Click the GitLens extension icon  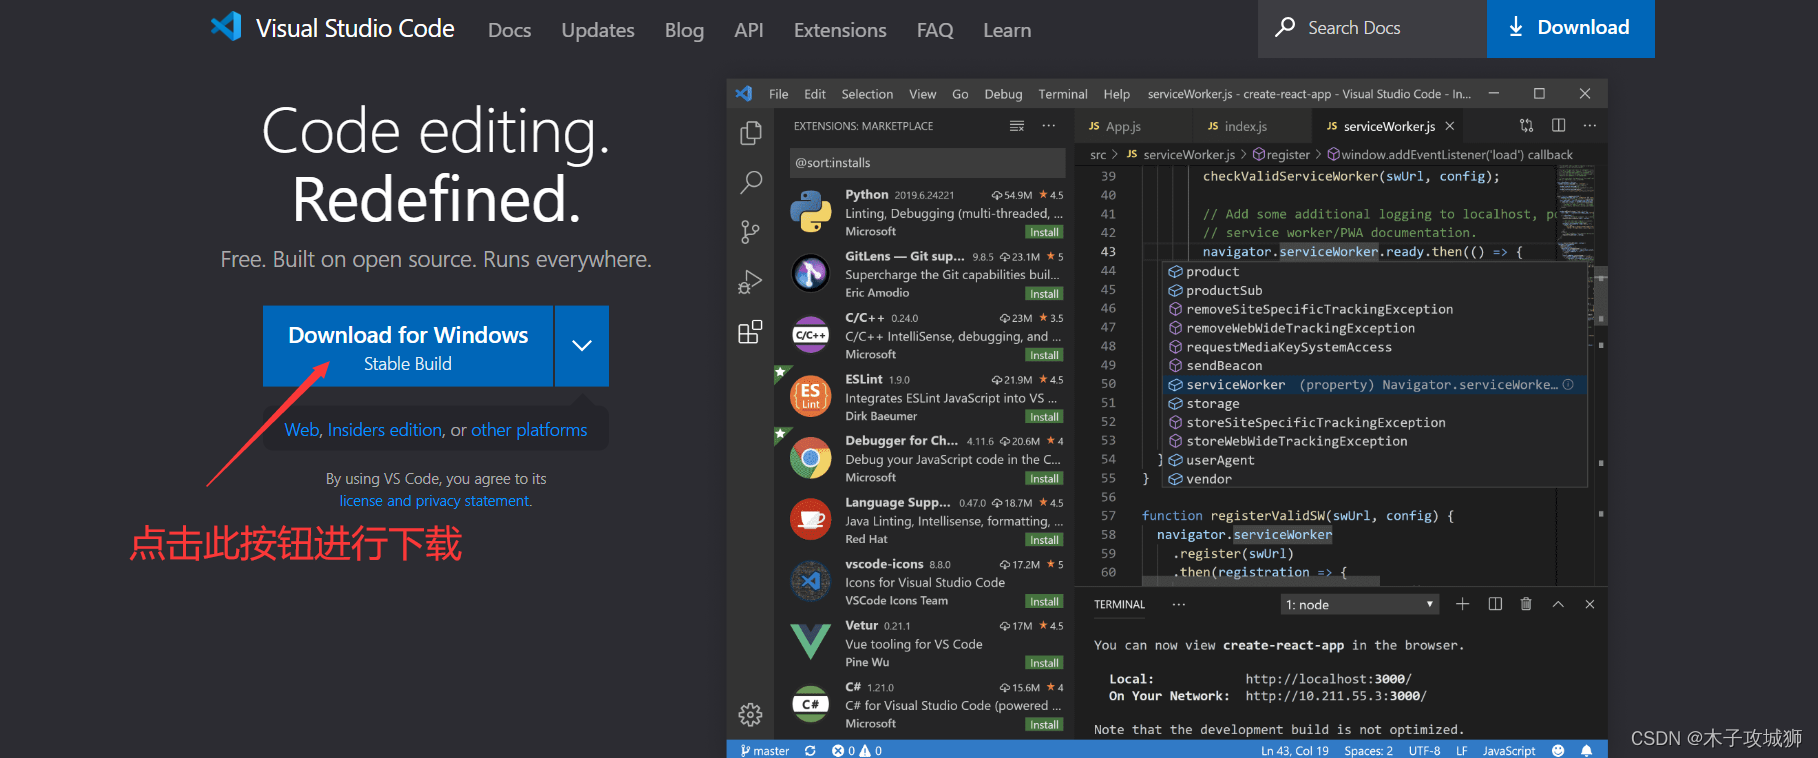pyautogui.click(x=810, y=273)
